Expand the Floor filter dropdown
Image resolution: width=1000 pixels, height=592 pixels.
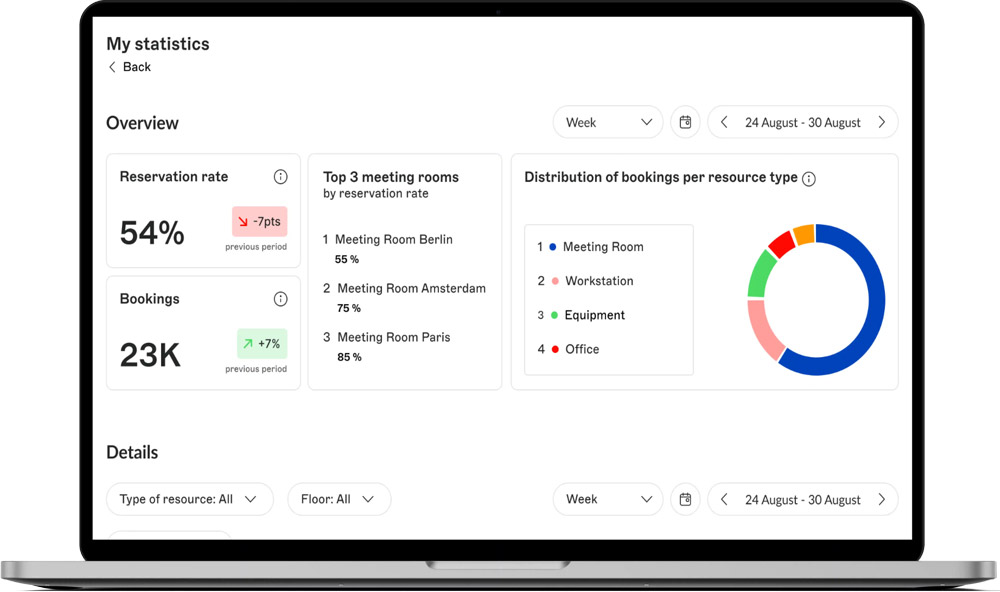tap(339, 499)
